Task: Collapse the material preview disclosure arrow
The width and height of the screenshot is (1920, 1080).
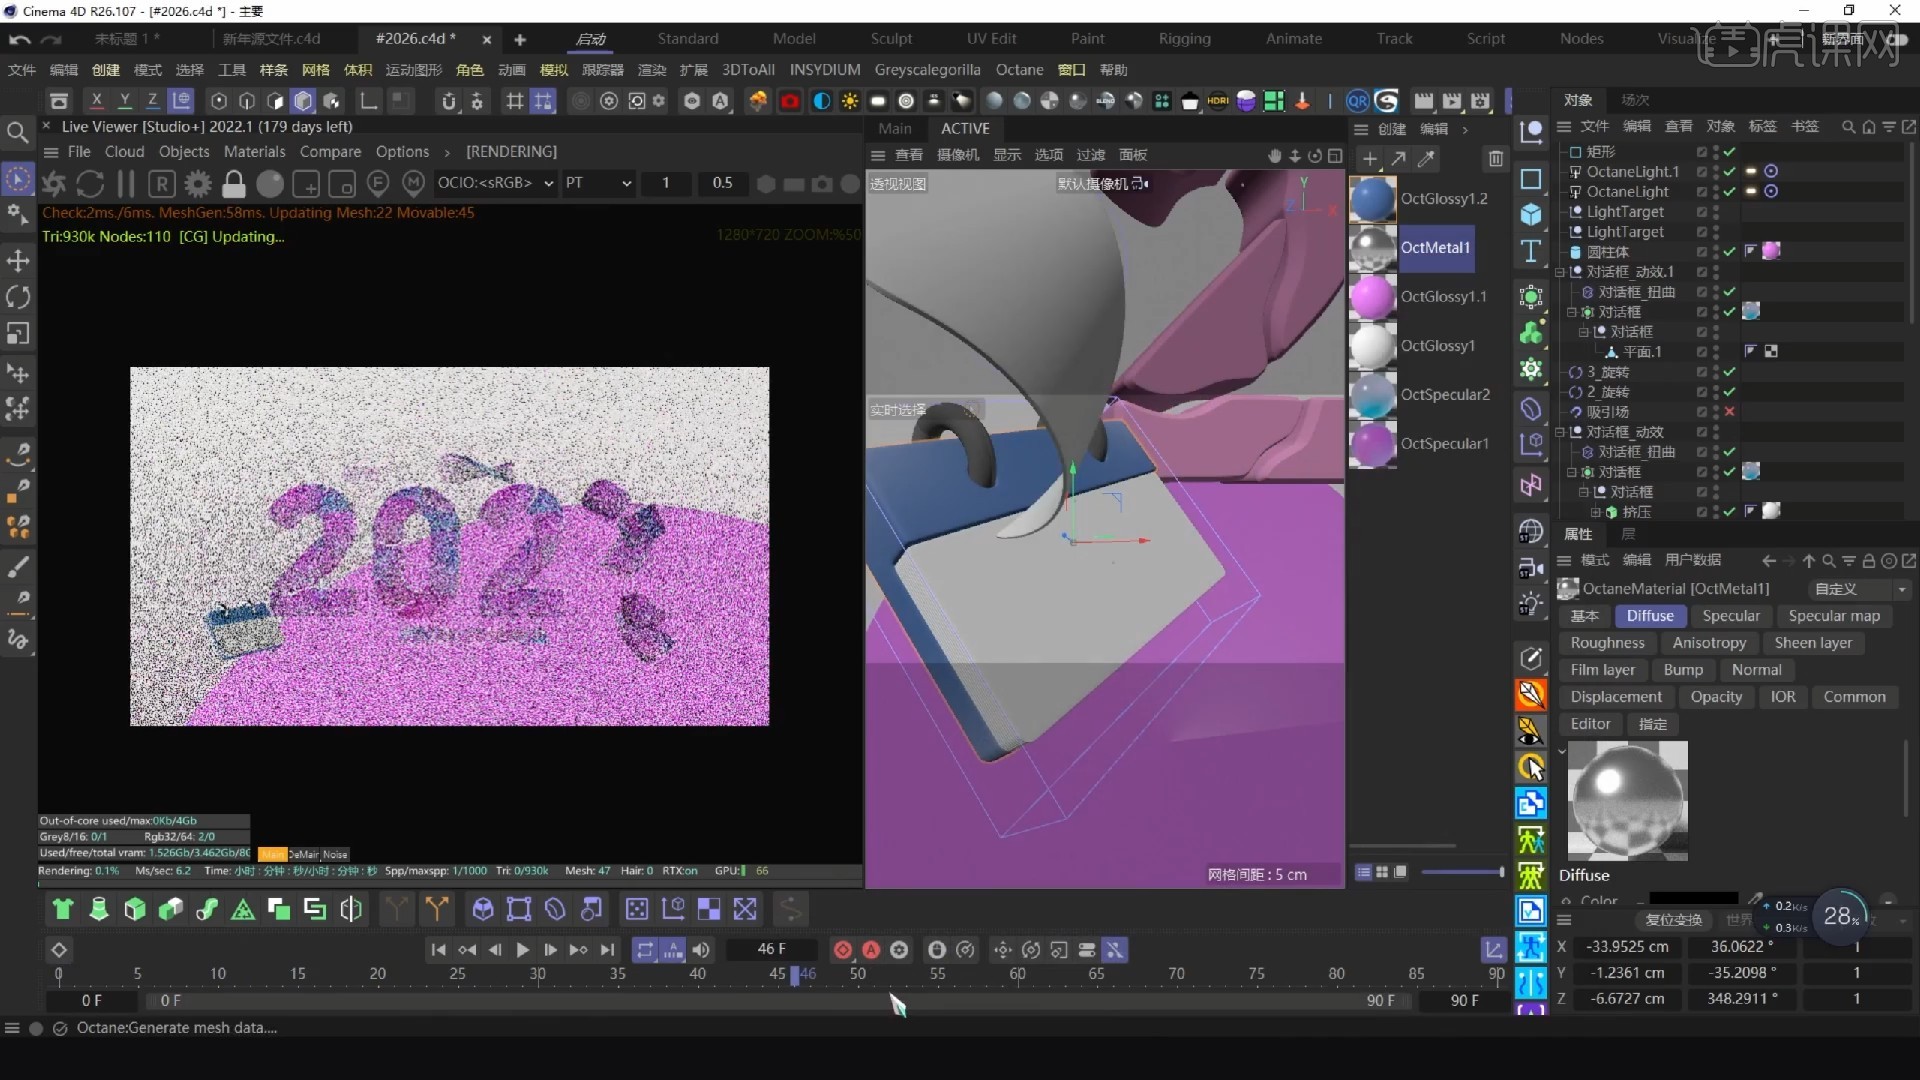Action: click(1562, 751)
